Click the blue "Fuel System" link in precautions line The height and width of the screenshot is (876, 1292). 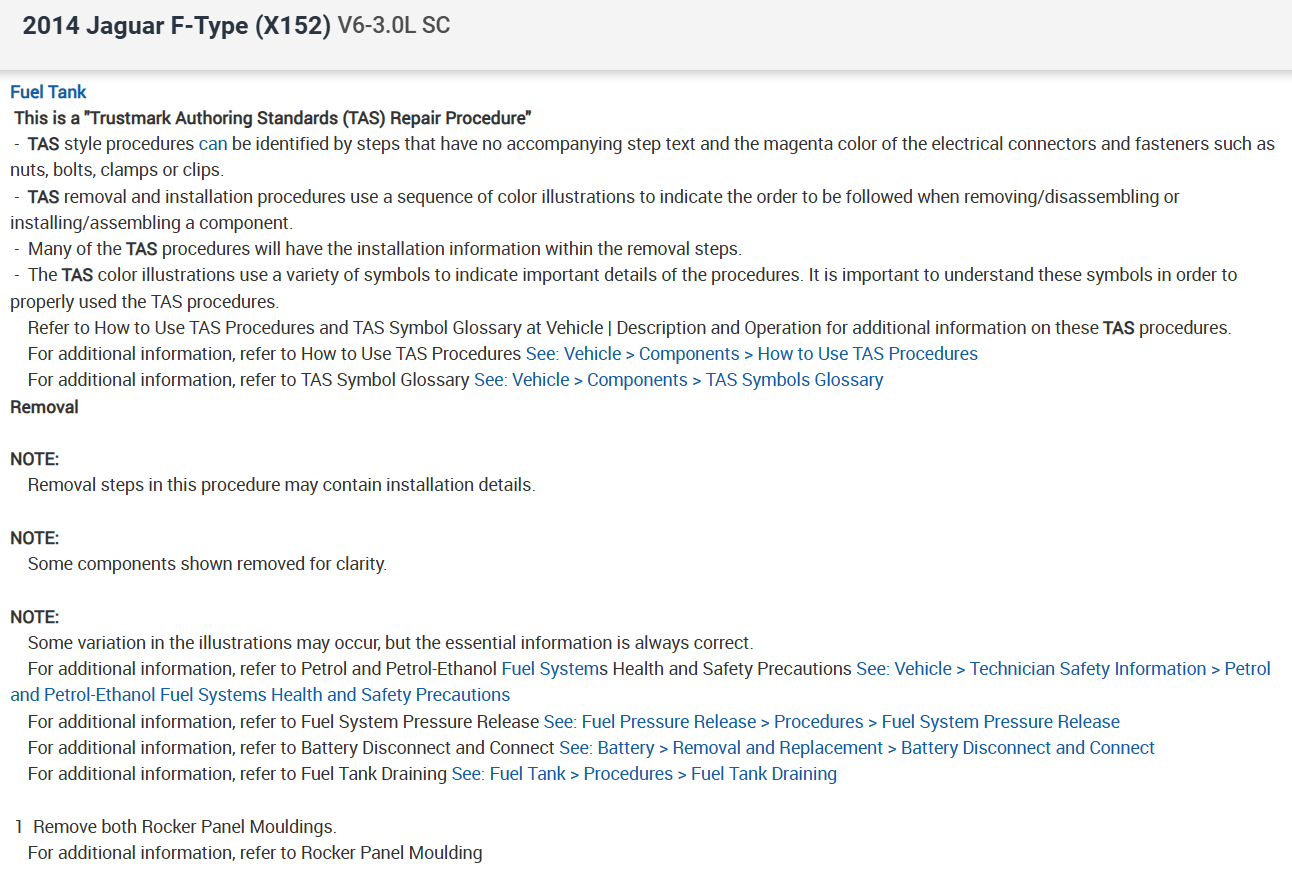(548, 669)
